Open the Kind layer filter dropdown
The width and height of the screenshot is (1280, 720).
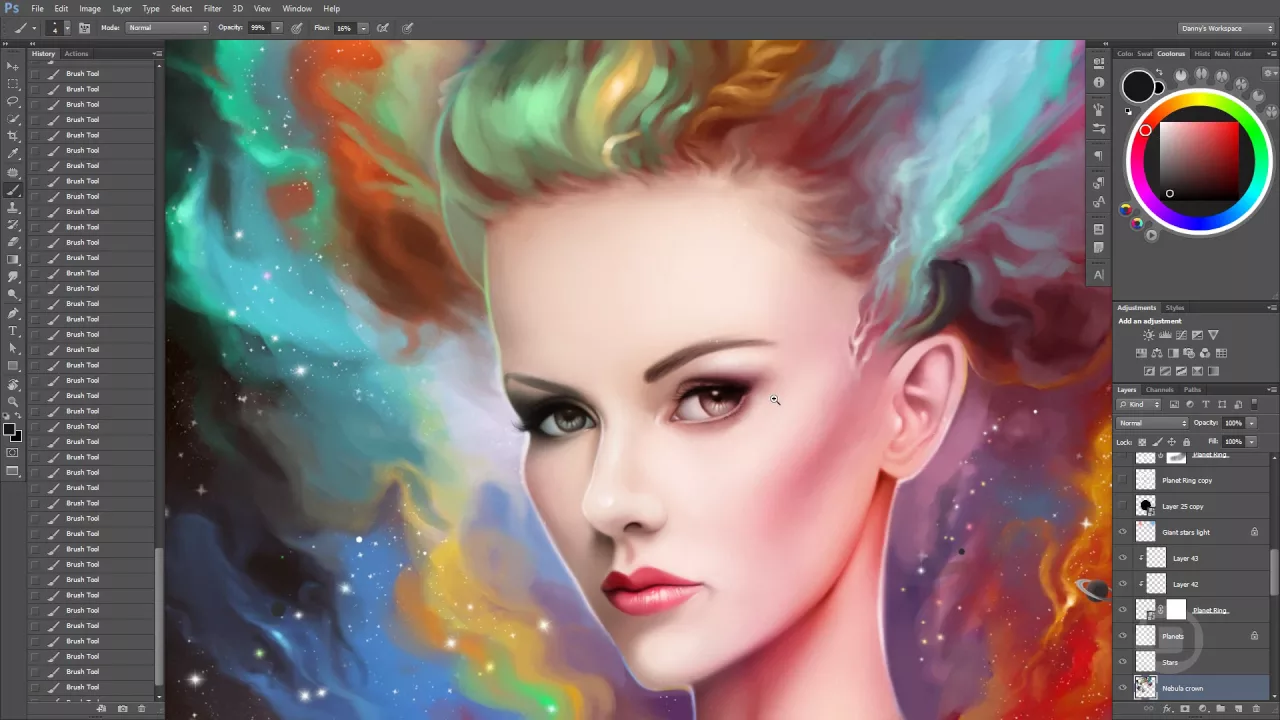[x=1140, y=405]
